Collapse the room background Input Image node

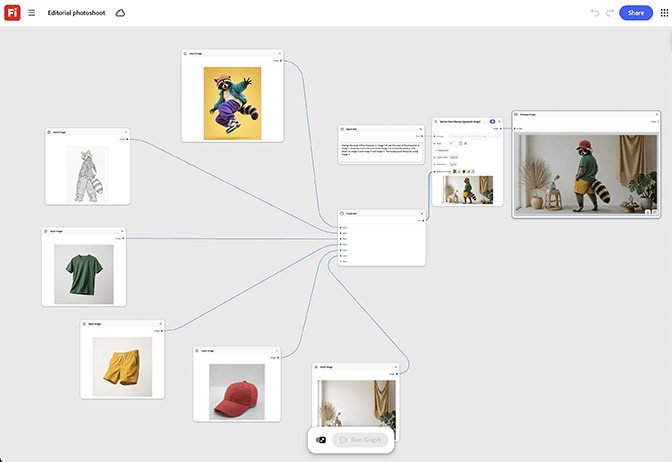pyautogui.click(x=396, y=367)
